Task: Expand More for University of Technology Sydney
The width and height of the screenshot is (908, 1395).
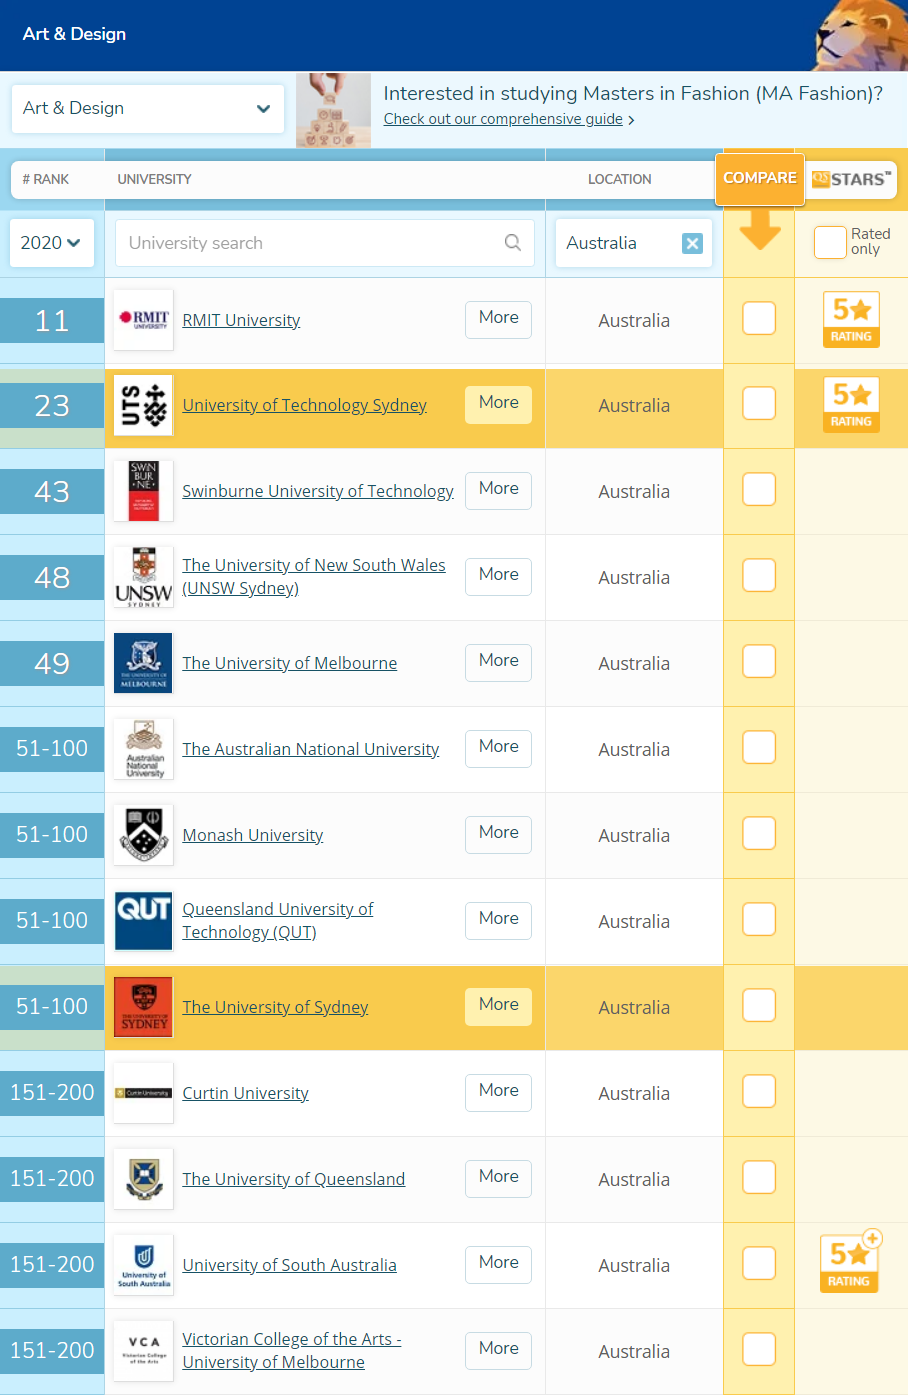Action: [x=498, y=403]
